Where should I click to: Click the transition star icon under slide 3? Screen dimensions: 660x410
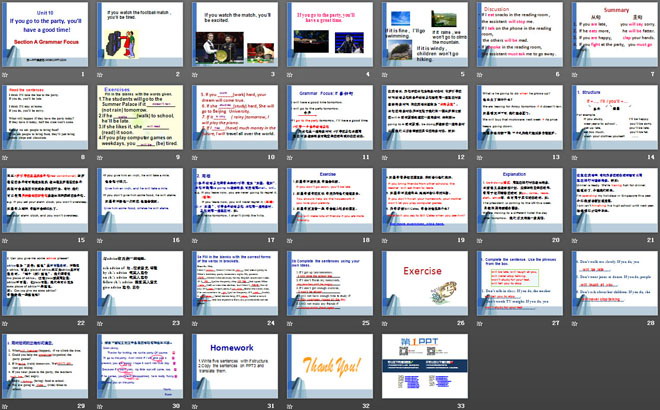(195, 75)
